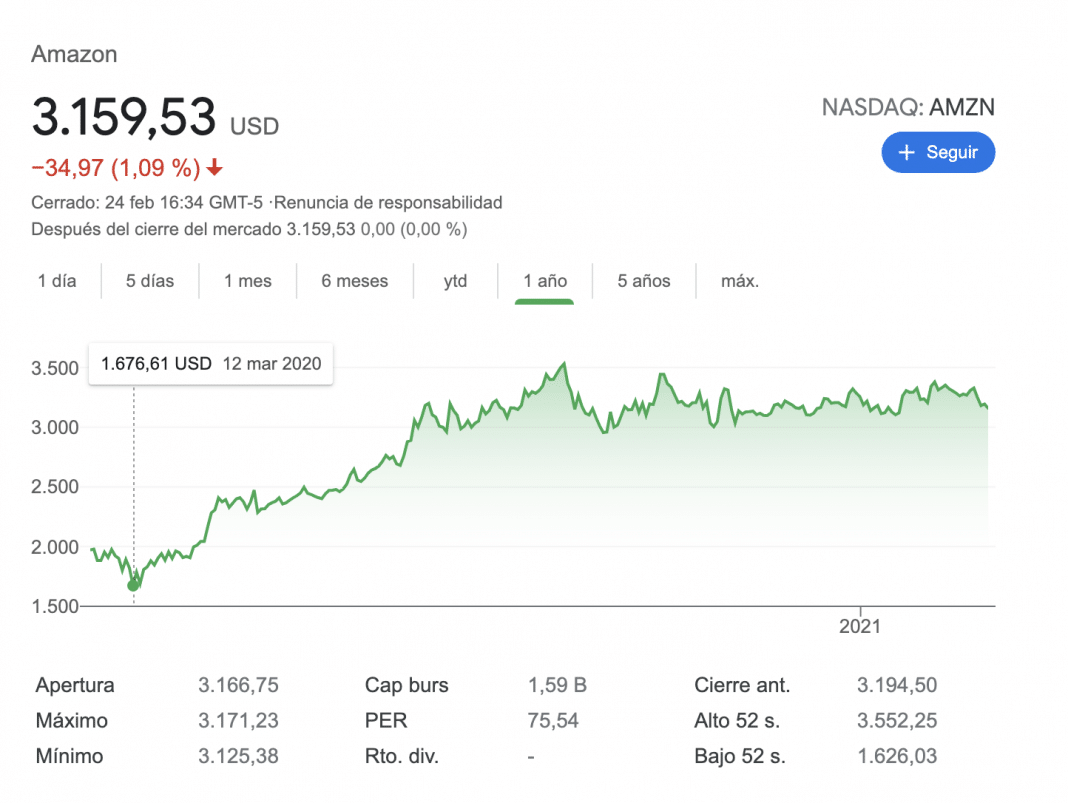This screenshot has width=1068, height=803.
Task: Click the 2021 label on chart axis
Action: 862,626
